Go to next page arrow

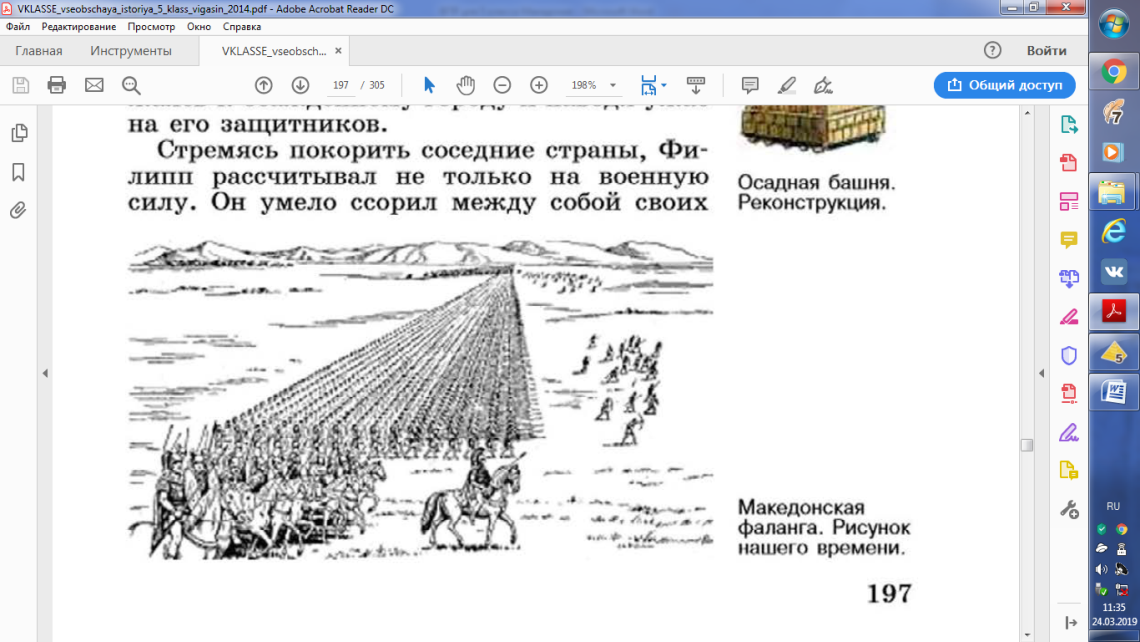coord(300,85)
